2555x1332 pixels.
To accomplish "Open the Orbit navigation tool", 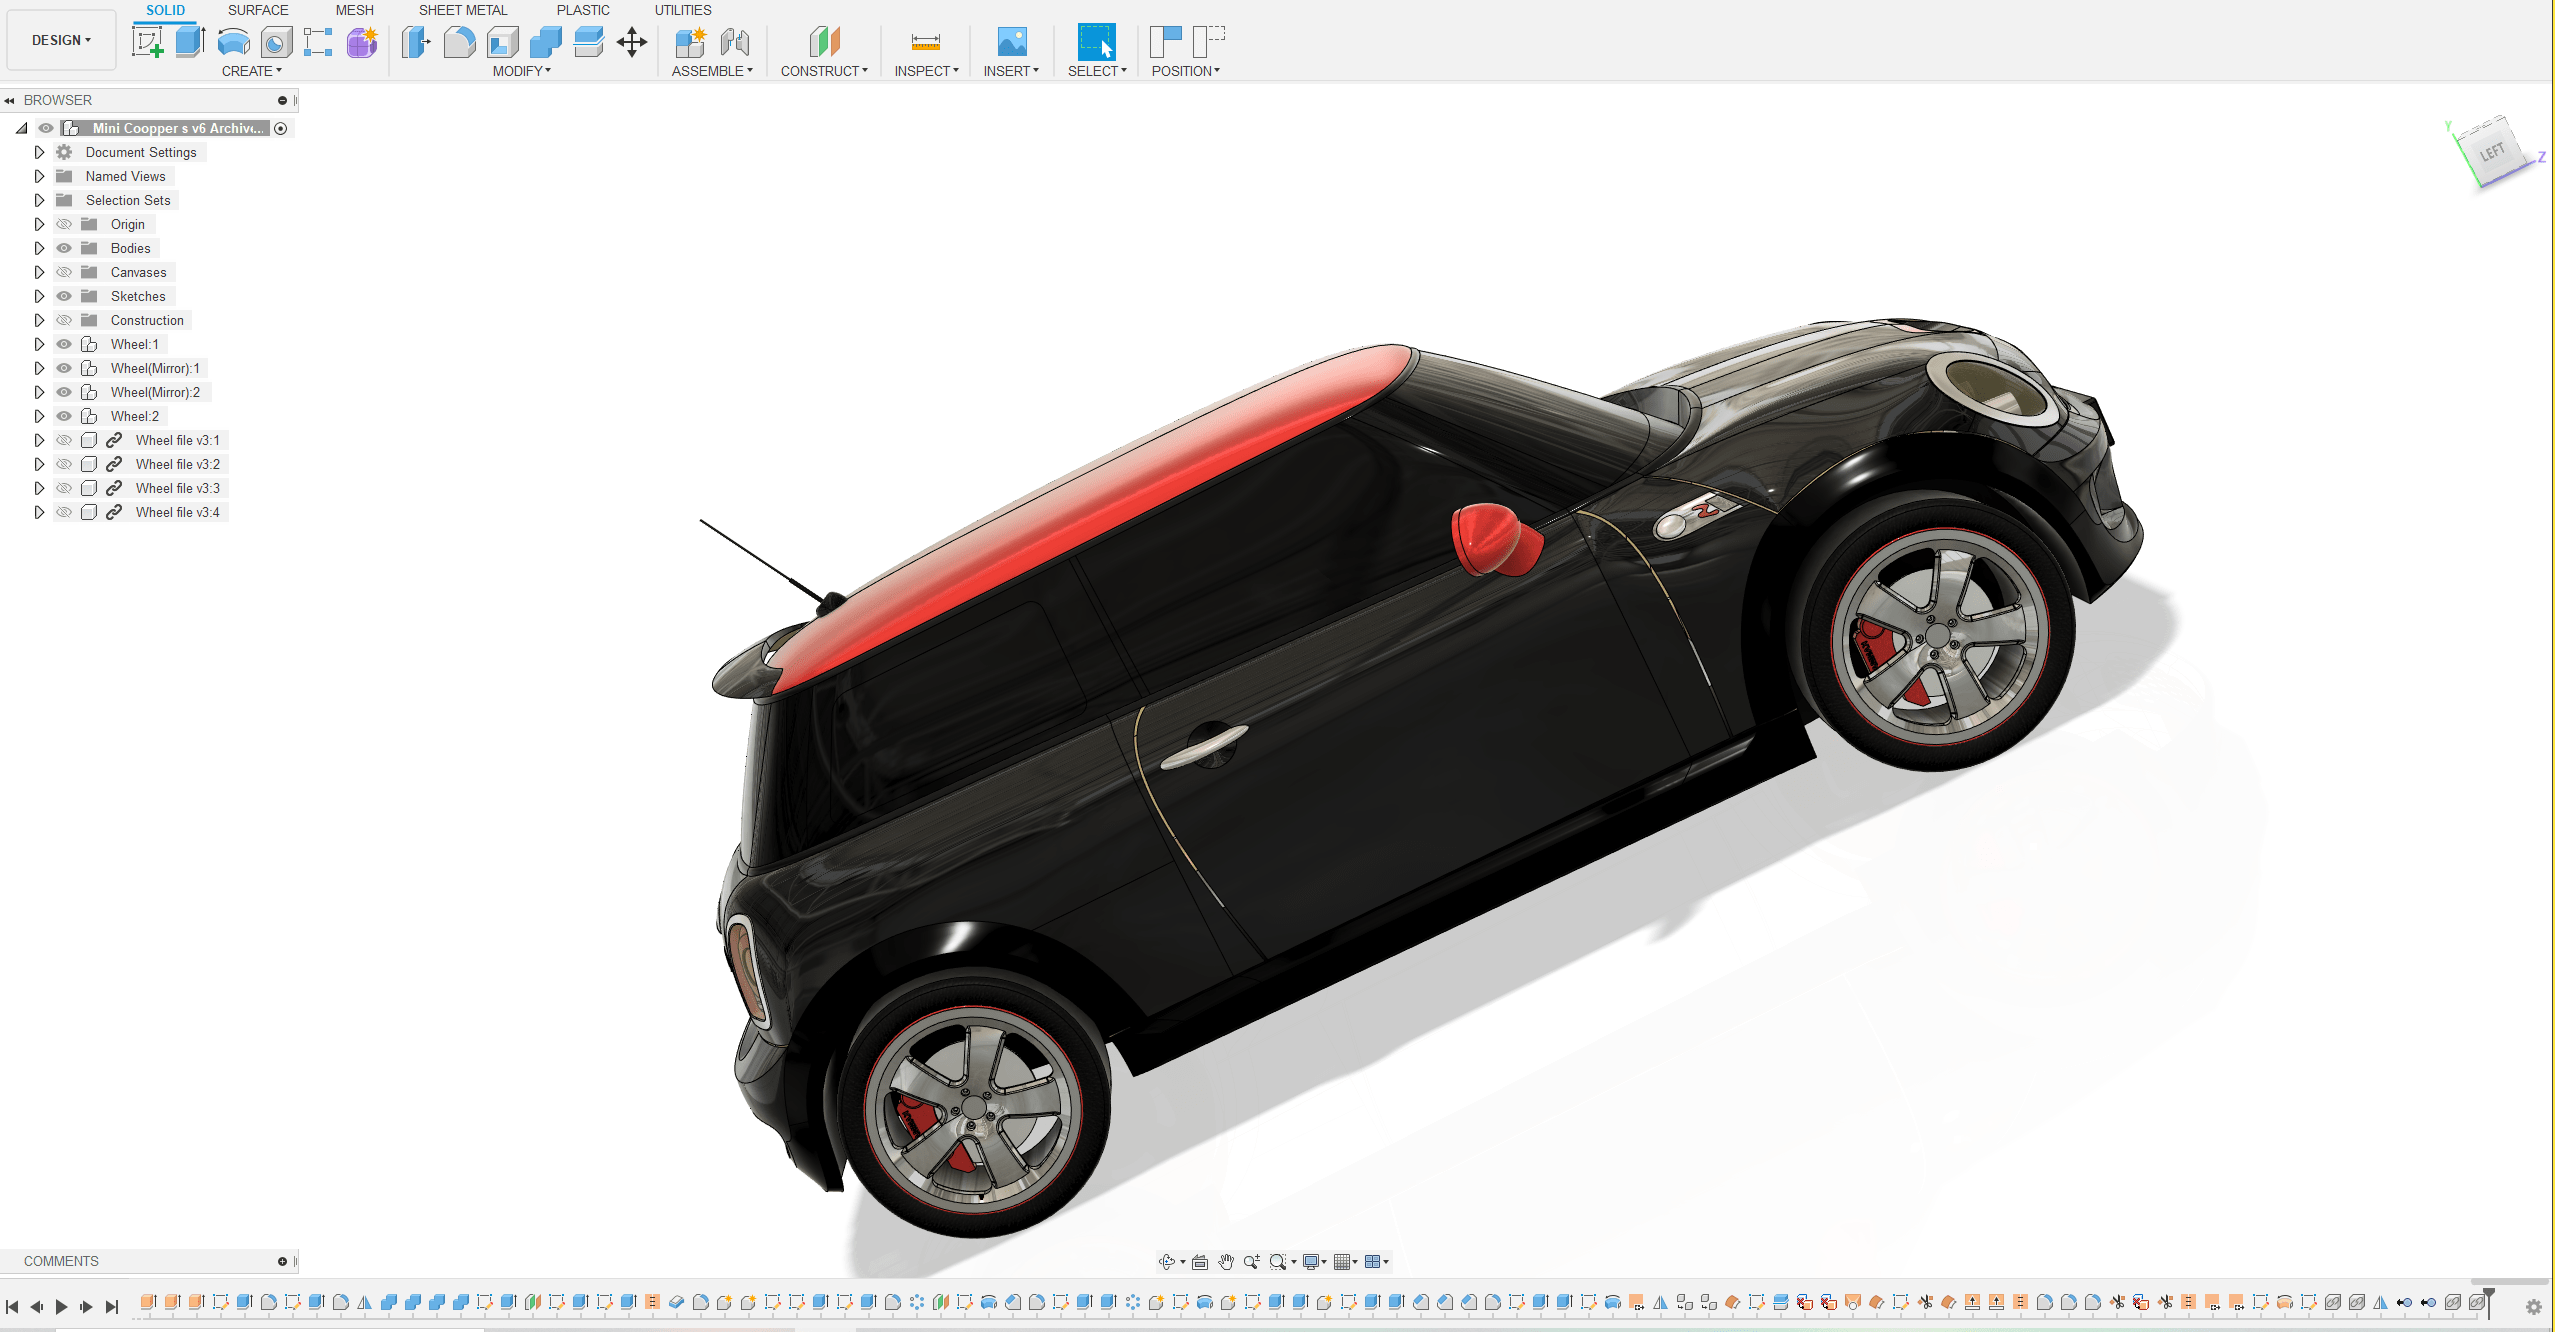I will pos(1166,1262).
